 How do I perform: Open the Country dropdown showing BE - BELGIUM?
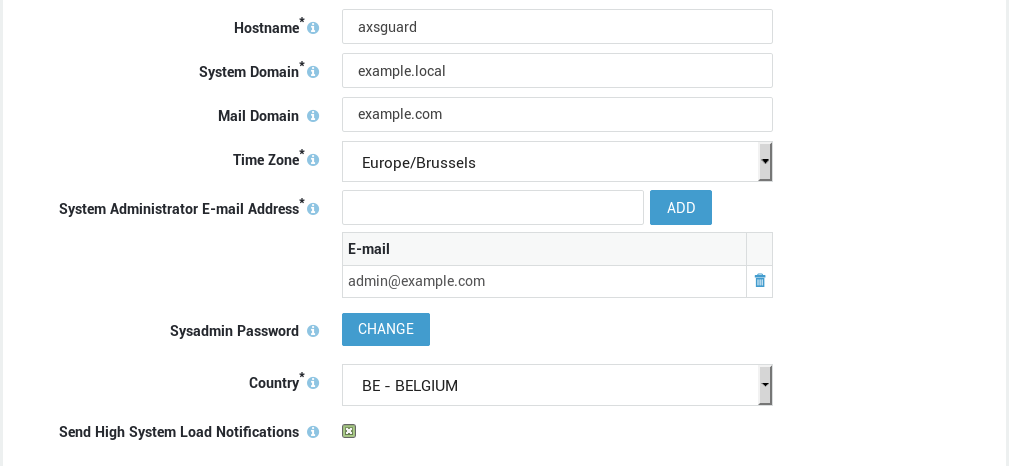coord(557,385)
